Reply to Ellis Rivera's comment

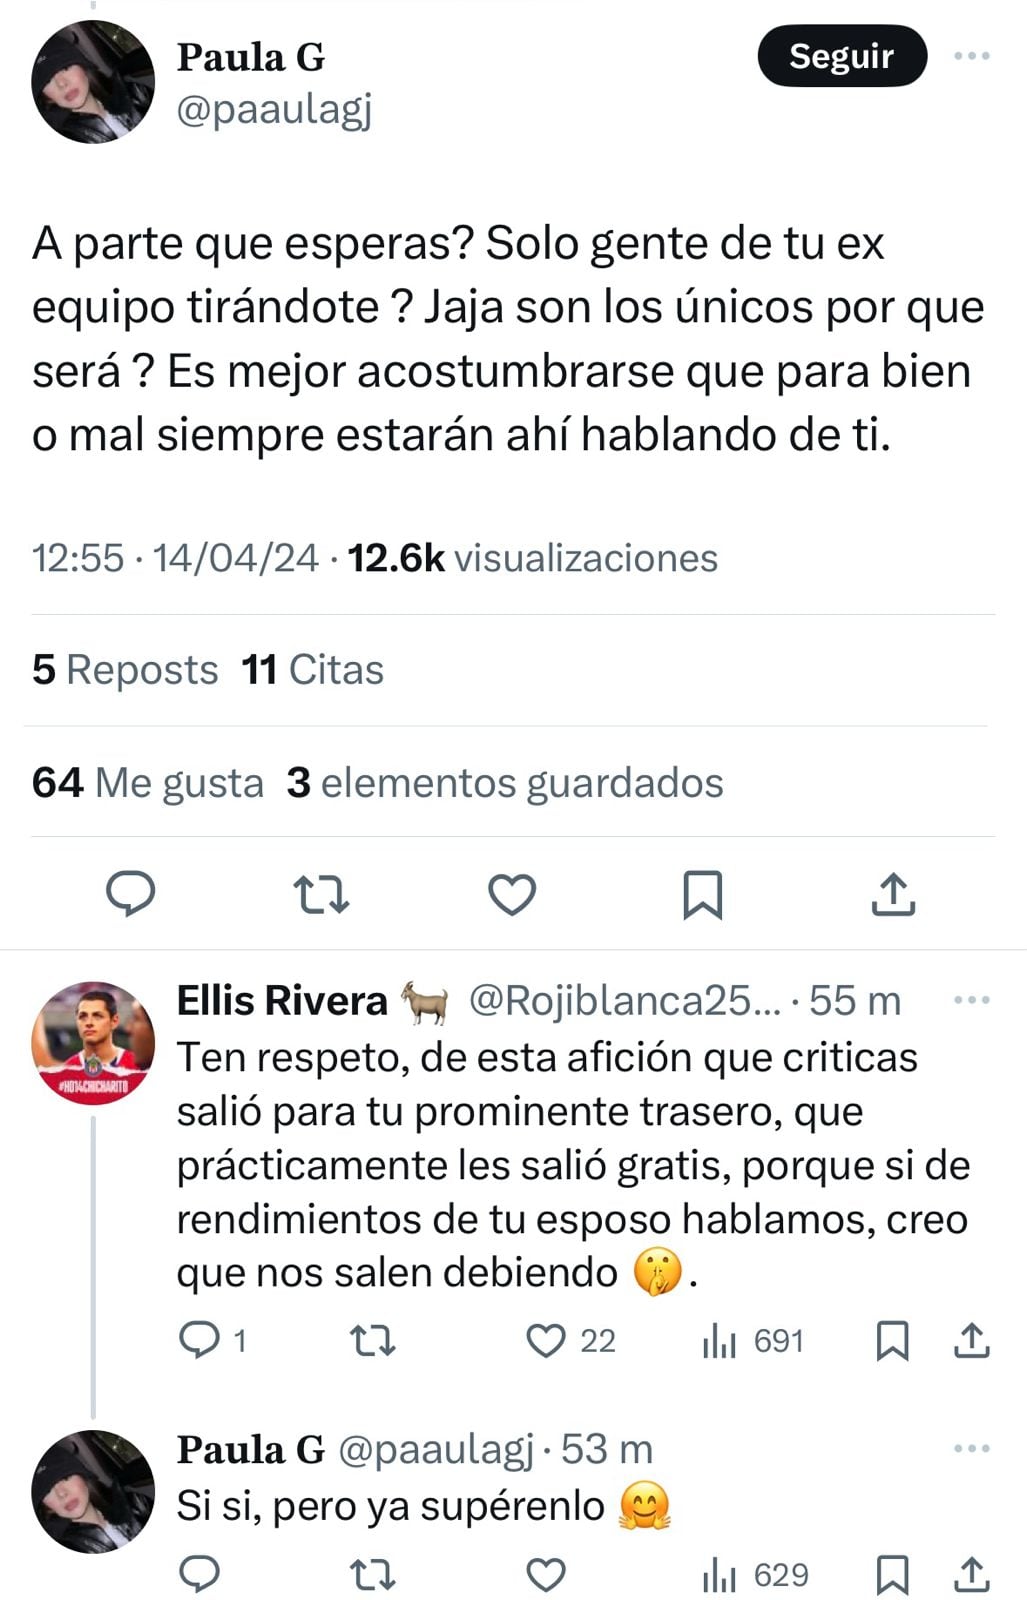[199, 1340]
